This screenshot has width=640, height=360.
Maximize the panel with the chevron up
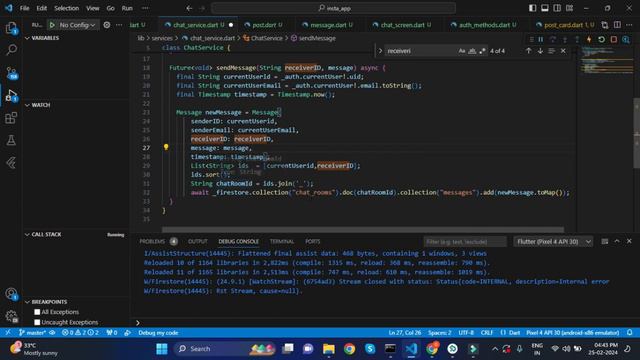(617, 242)
